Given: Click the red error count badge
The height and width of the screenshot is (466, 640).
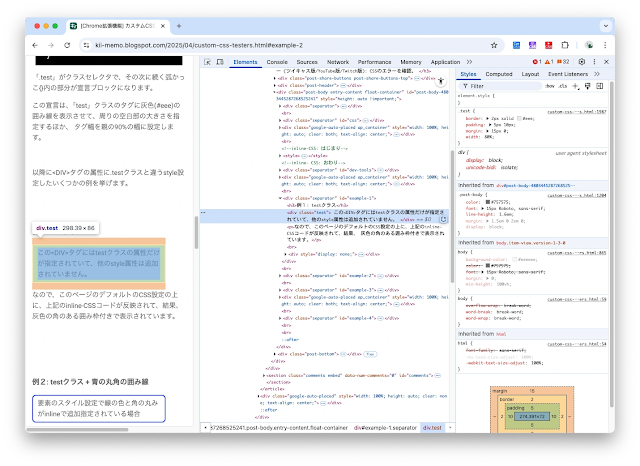Looking at the screenshot, I should (x=537, y=62).
